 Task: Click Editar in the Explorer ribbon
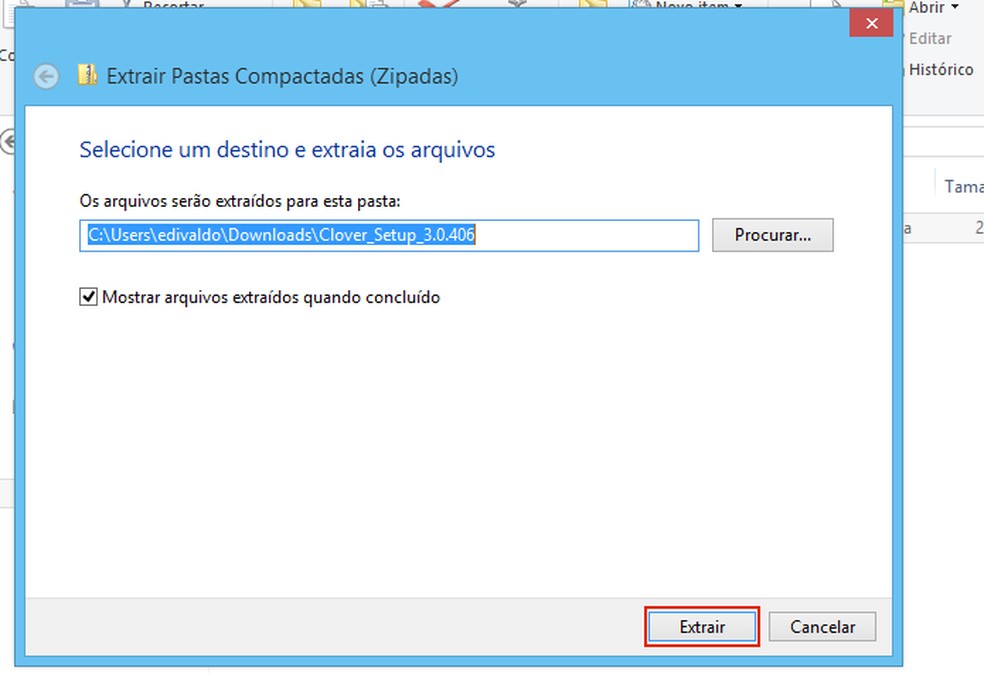(930, 38)
